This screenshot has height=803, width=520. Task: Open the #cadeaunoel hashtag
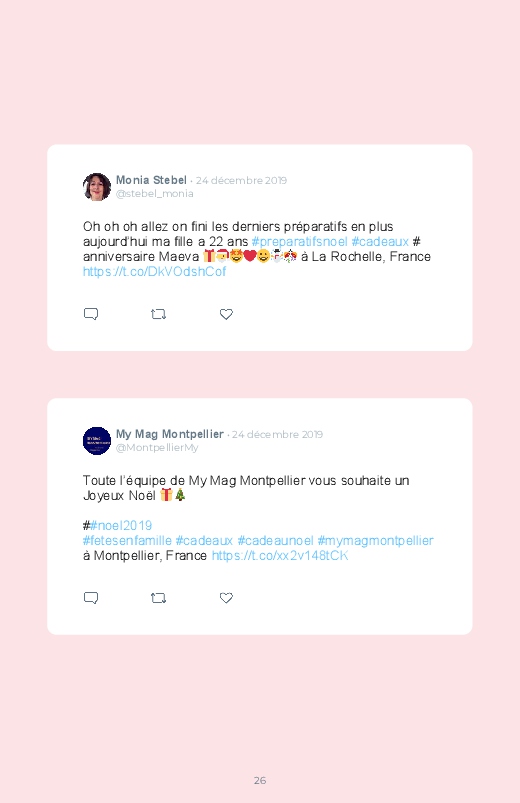(275, 541)
